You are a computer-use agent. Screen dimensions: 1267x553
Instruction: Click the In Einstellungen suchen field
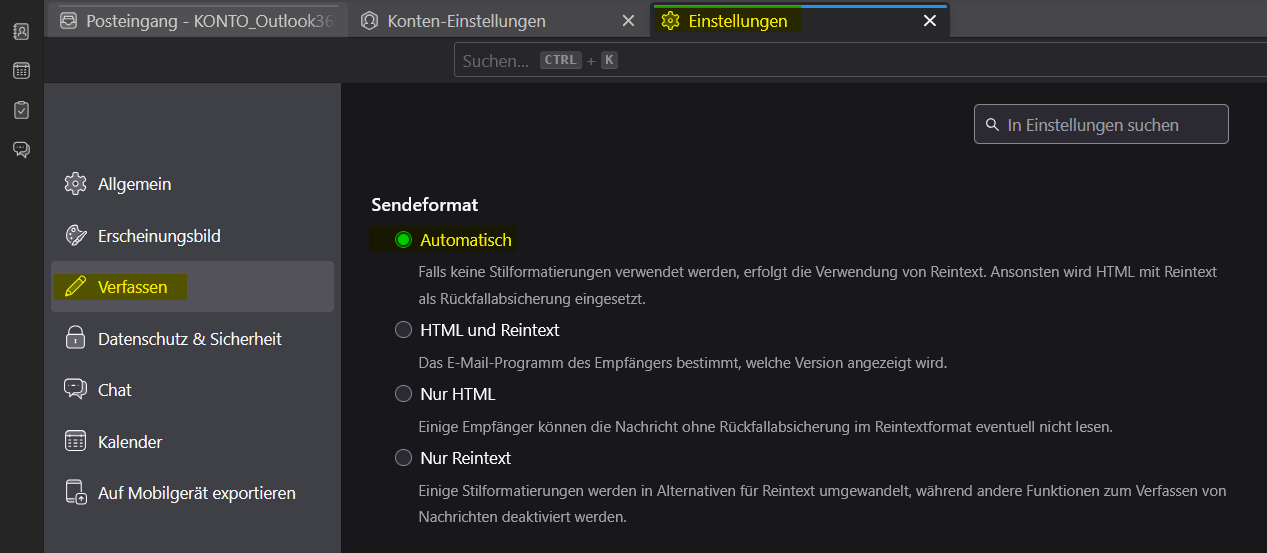1100,125
